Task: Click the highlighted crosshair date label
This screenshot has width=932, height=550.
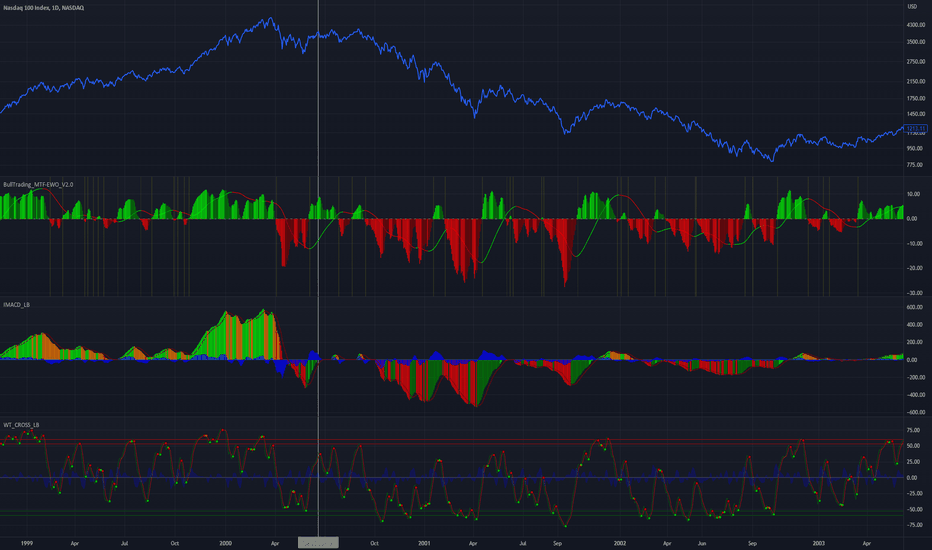Action: [318, 543]
